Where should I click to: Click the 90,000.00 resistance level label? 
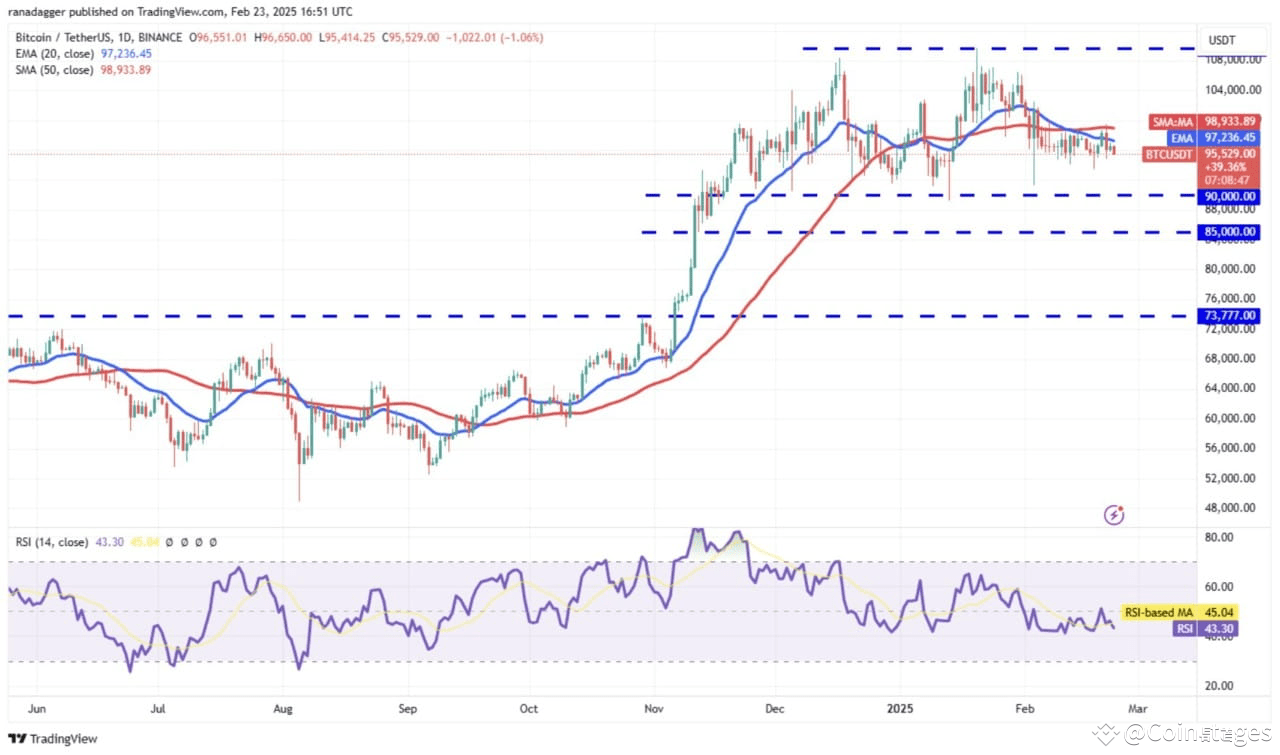click(1229, 196)
